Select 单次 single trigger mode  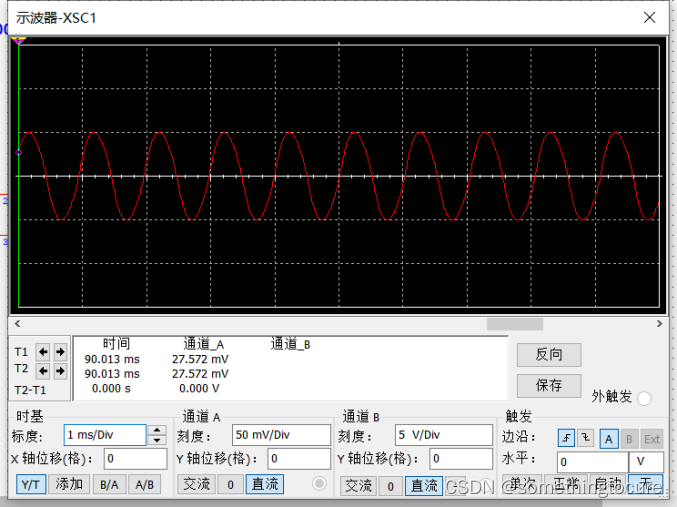click(x=522, y=484)
